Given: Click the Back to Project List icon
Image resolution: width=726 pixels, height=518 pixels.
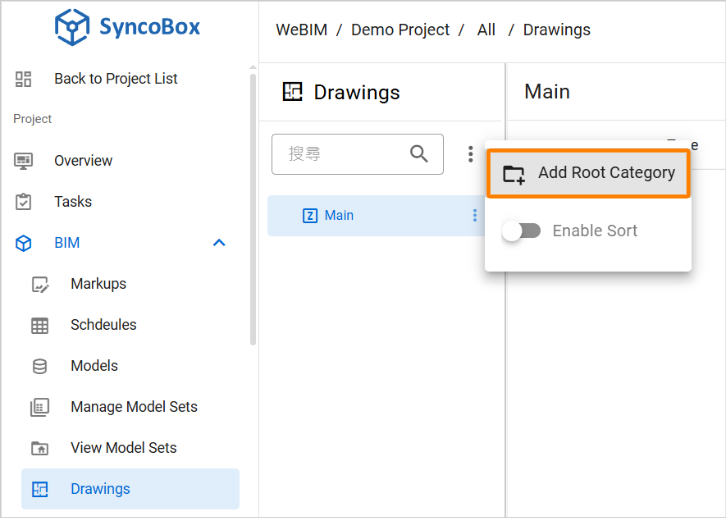Looking at the screenshot, I should point(23,79).
